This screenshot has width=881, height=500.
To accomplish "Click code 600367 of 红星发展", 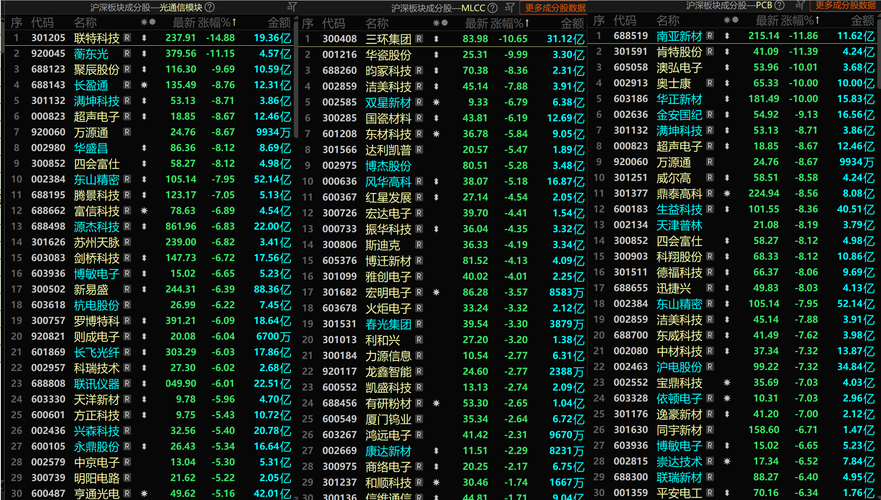I will (339, 197).
